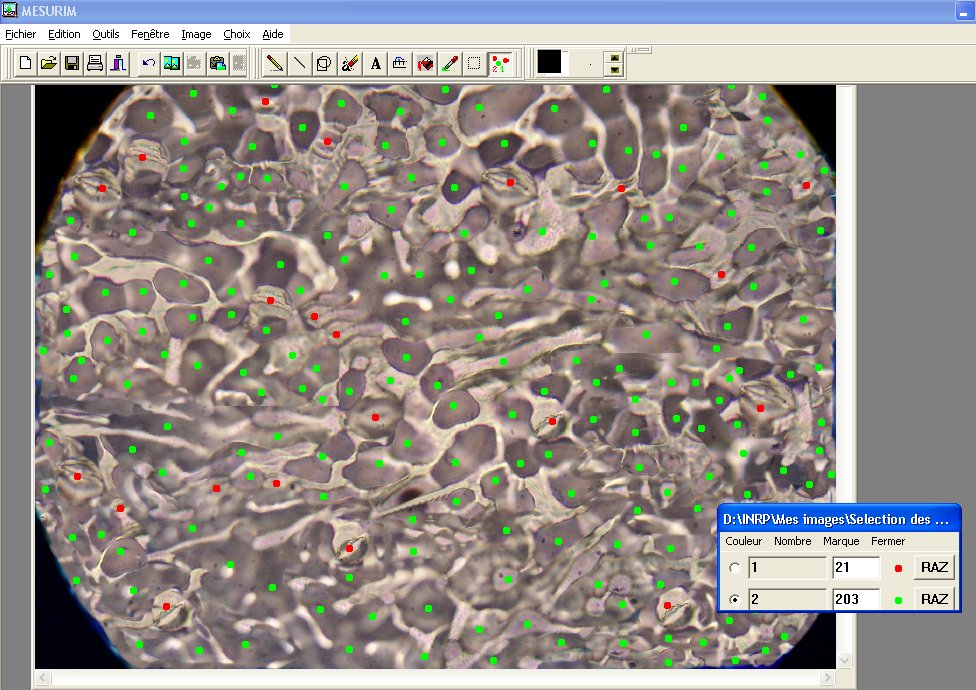The height and width of the screenshot is (690, 976).
Task: Save the image with the floppy disk icon
Action: 72,63
